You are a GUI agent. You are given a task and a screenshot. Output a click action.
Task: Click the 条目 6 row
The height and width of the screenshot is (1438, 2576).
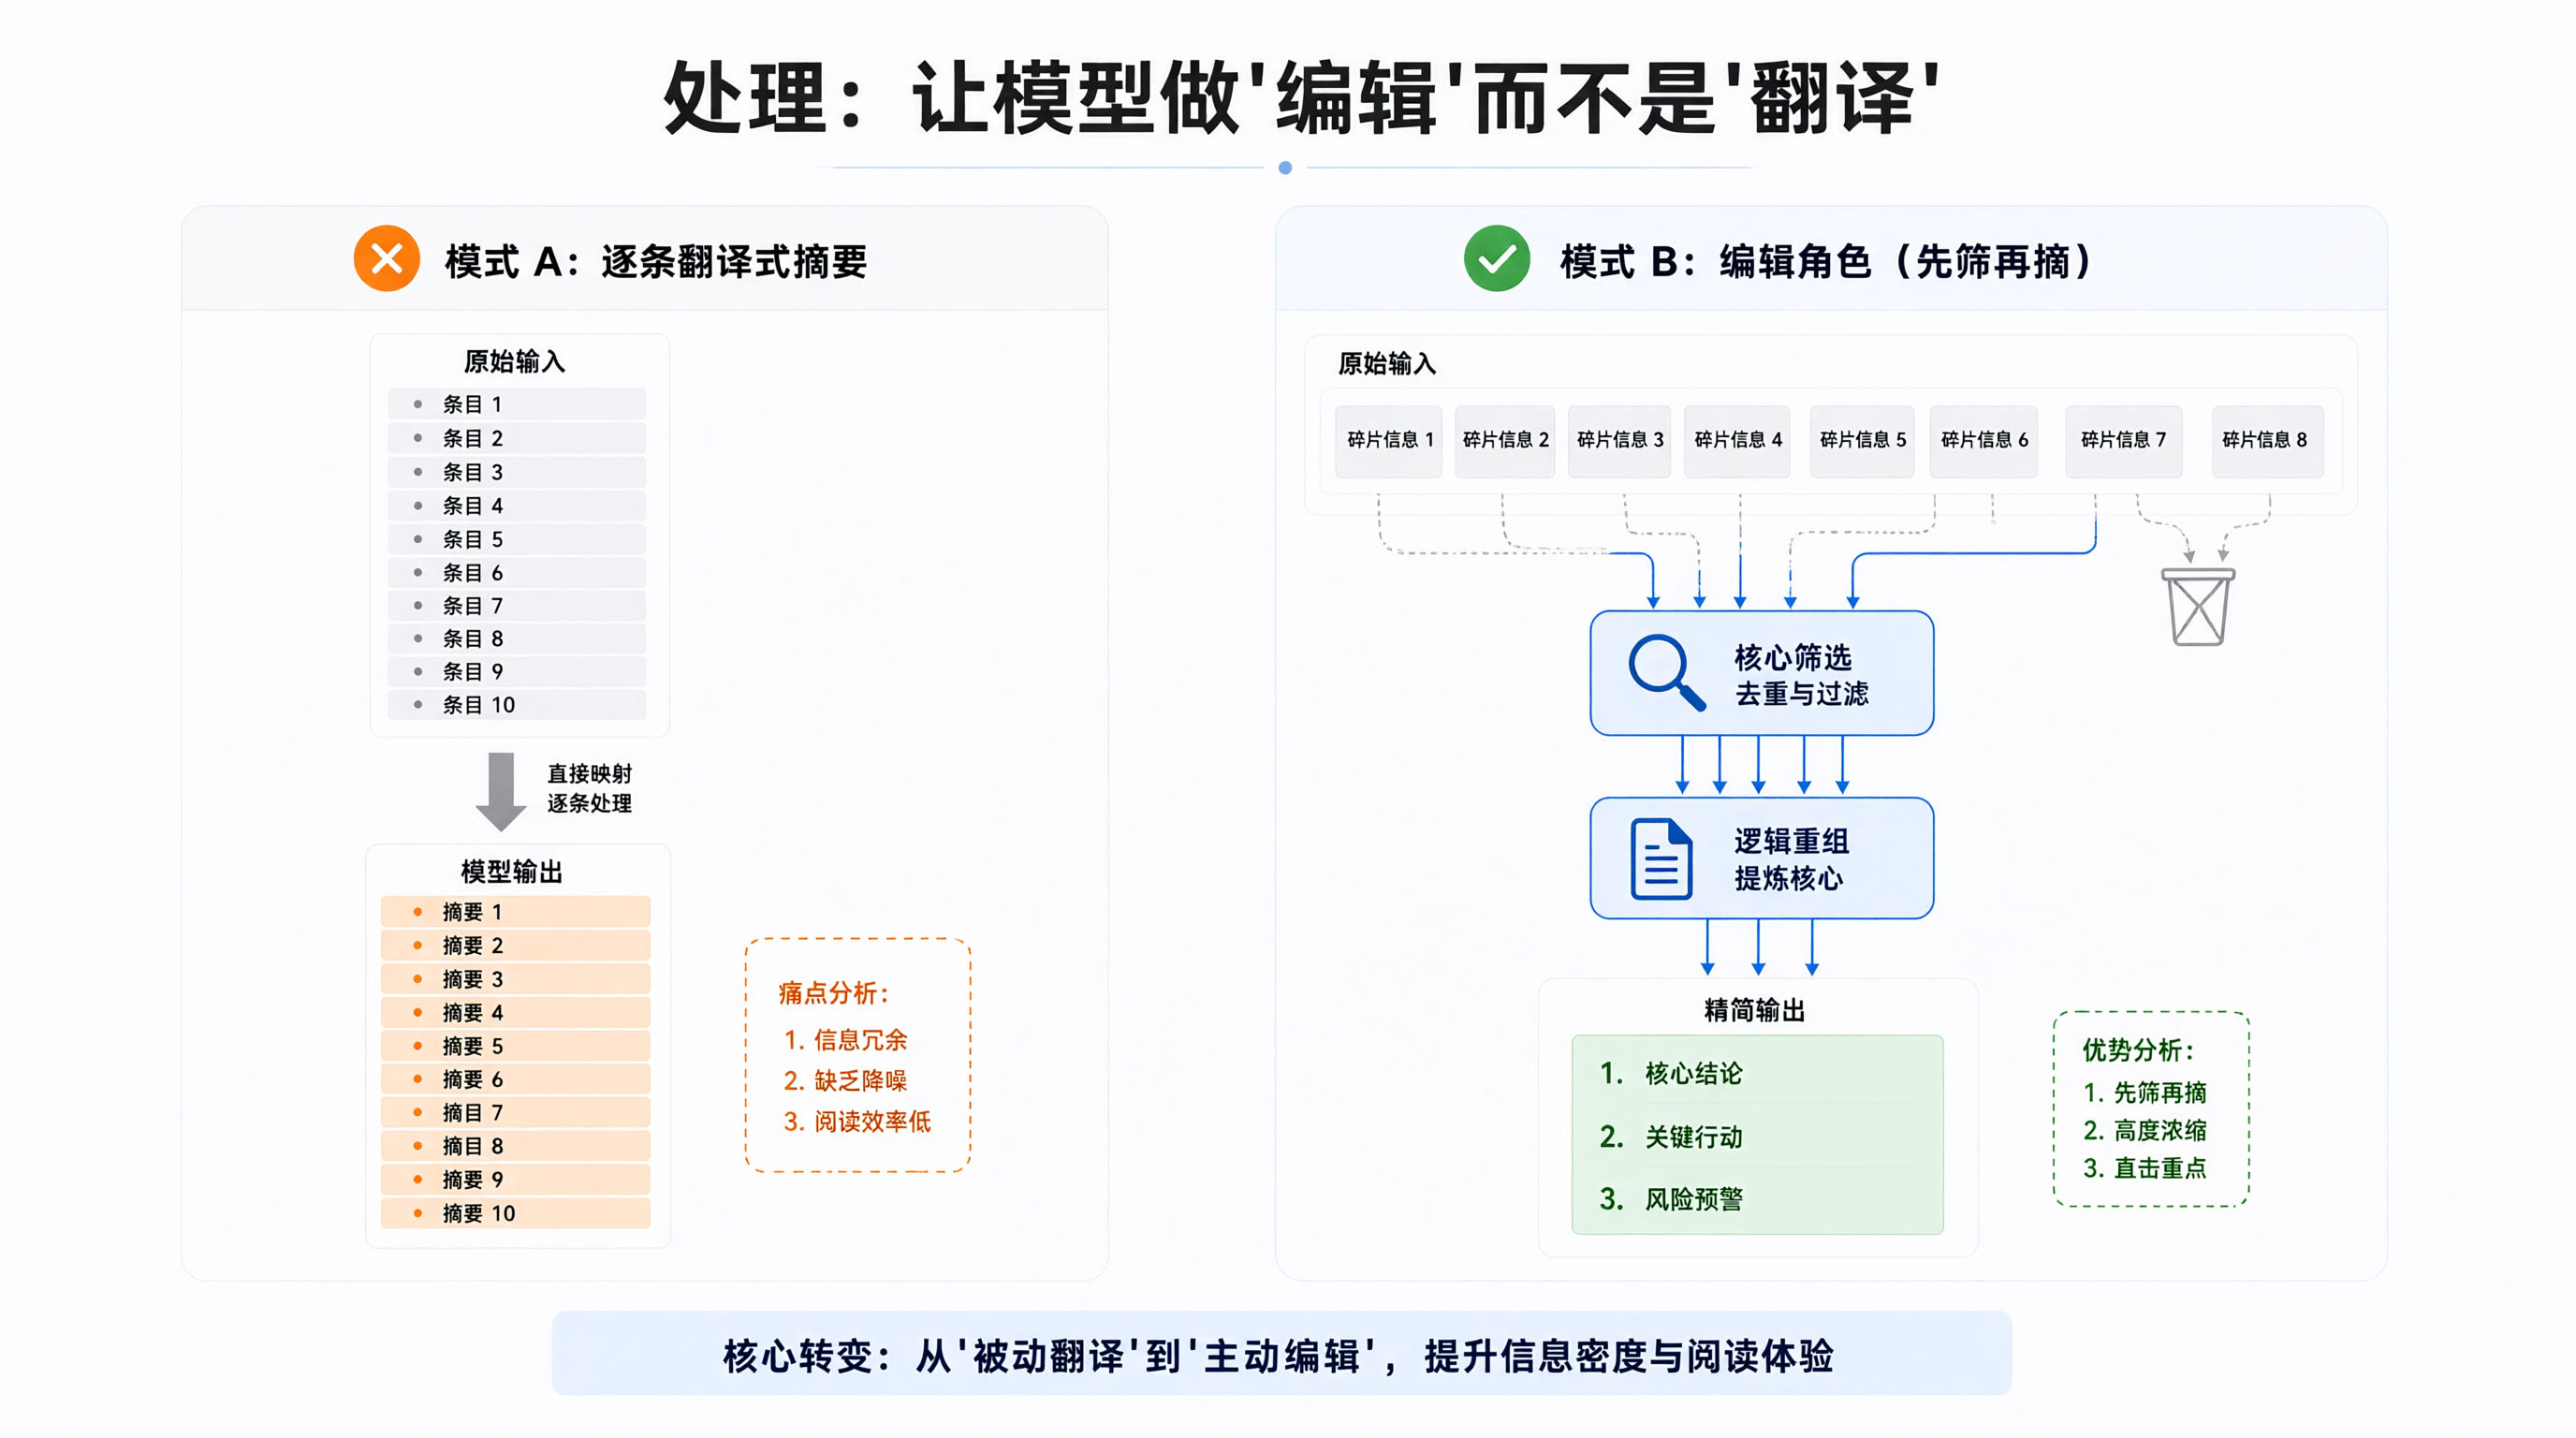pyautogui.click(x=517, y=573)
